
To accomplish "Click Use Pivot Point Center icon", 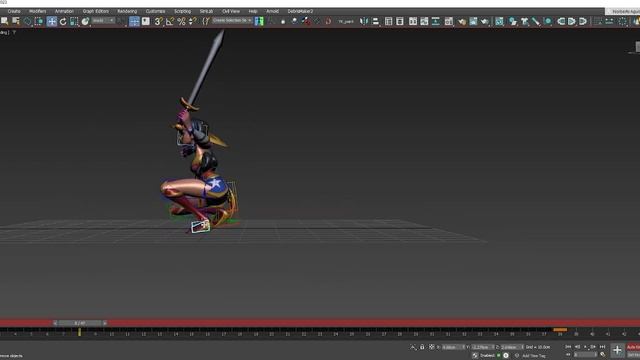I will point(122,21).
